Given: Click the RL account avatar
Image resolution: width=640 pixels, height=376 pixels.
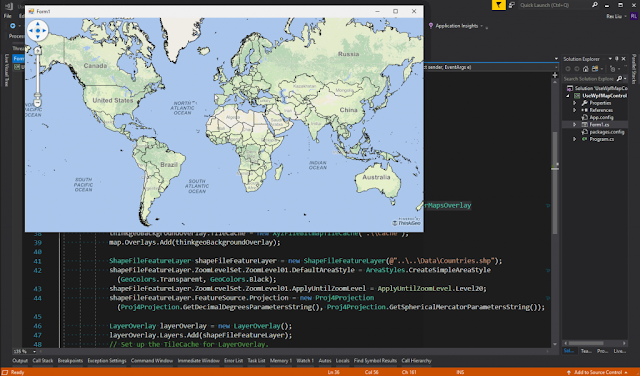Looking at the screenshot, I should [x=633, y=16].
